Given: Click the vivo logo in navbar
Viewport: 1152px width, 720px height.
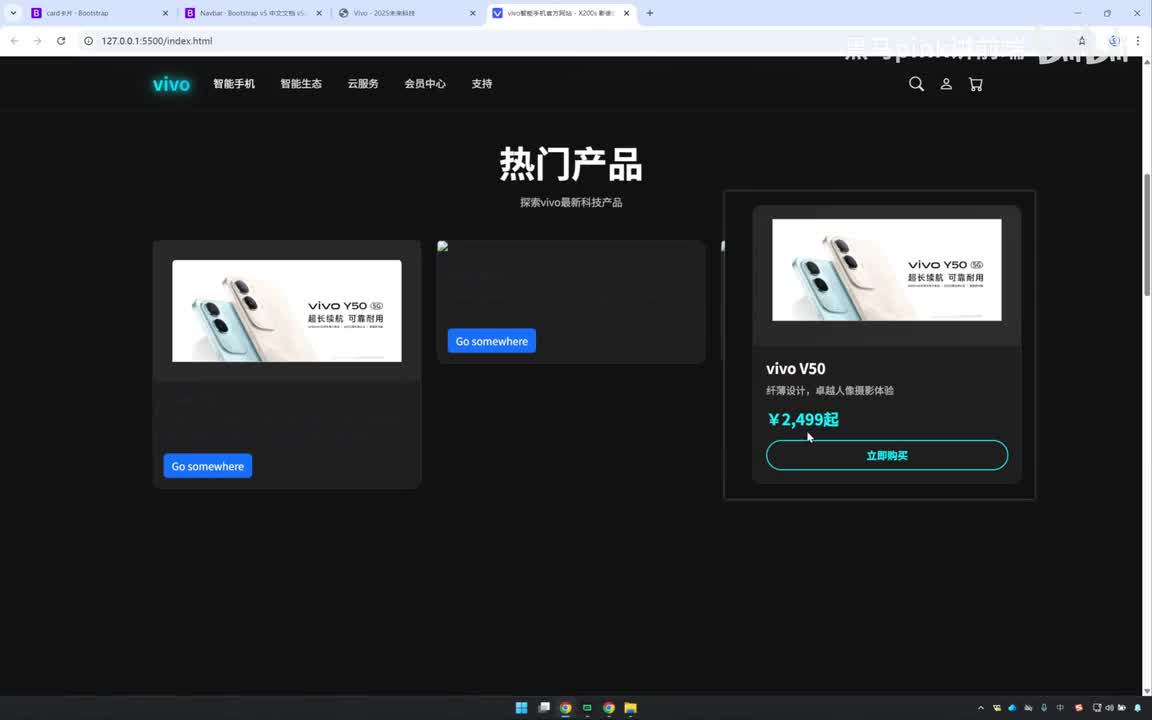Looking at the screenshot, I should pos(171,84).
